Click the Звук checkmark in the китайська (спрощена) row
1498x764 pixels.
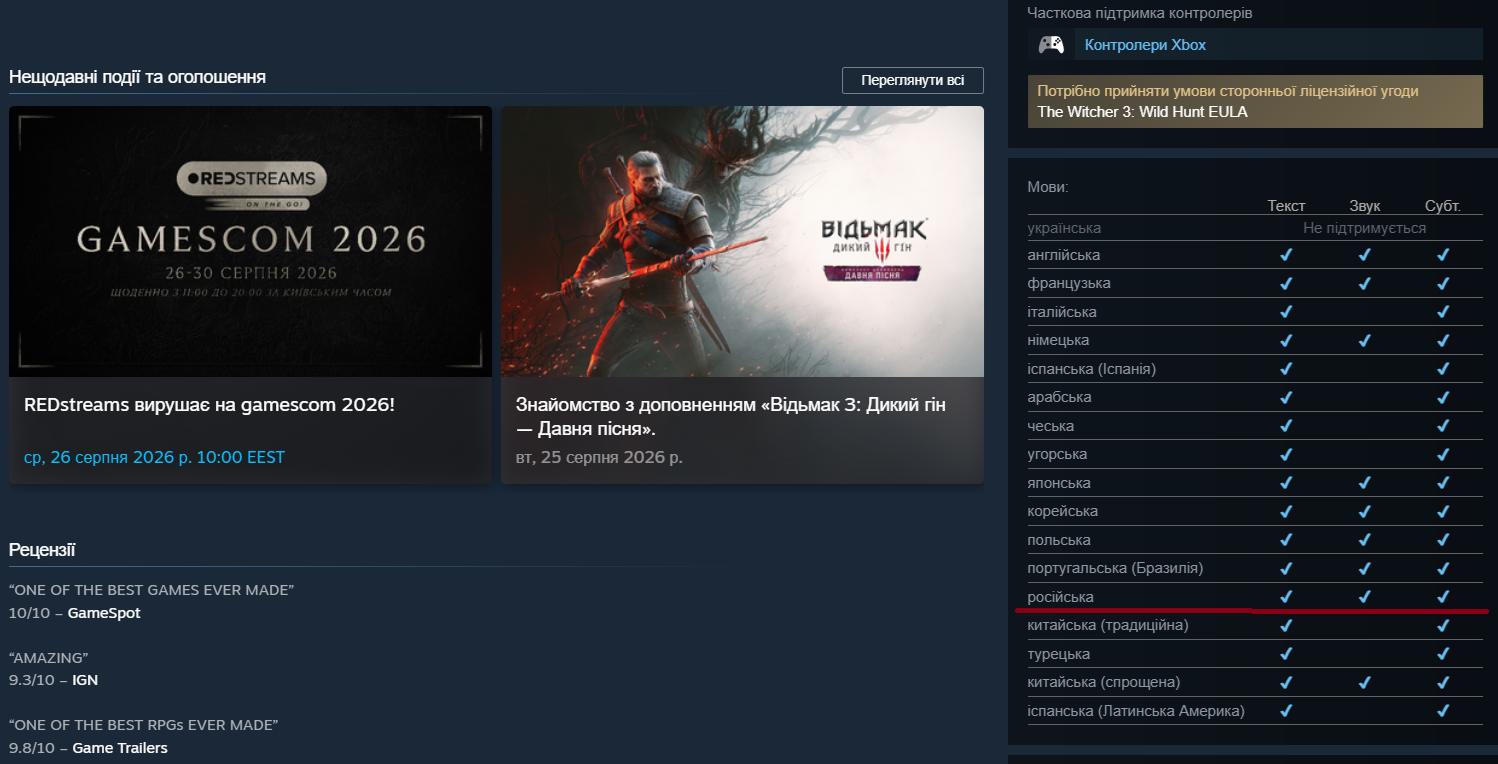[1364, 682]
